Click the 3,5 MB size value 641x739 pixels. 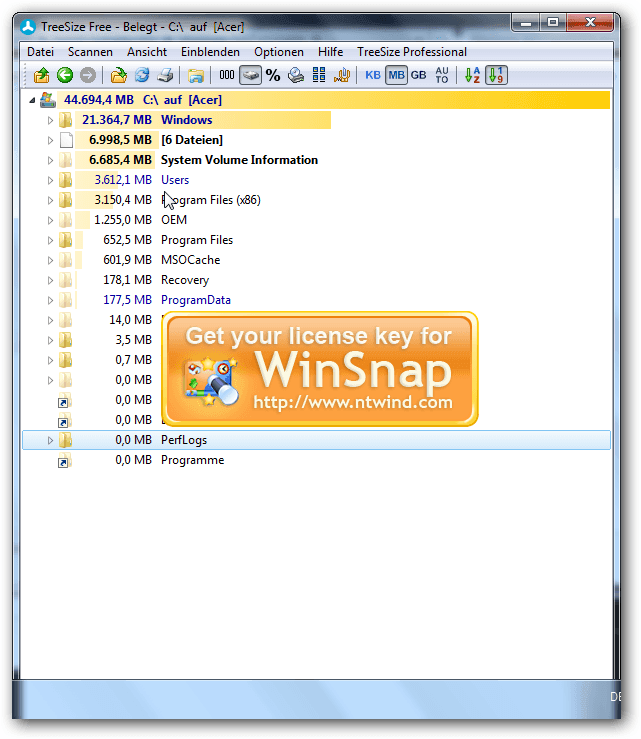point(133,340)
